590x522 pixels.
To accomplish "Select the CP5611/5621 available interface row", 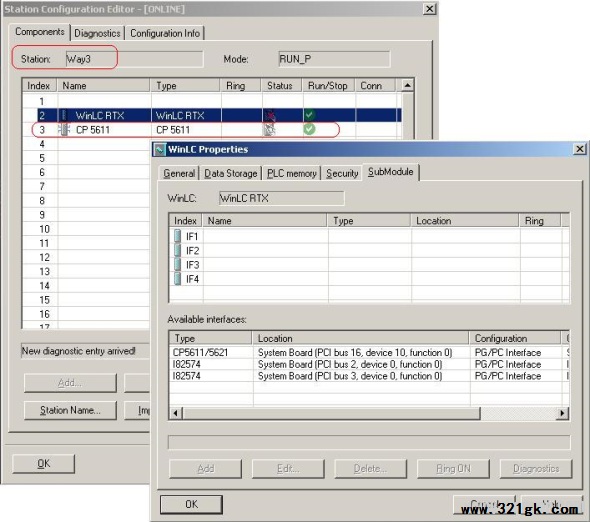I will point(369,352).
